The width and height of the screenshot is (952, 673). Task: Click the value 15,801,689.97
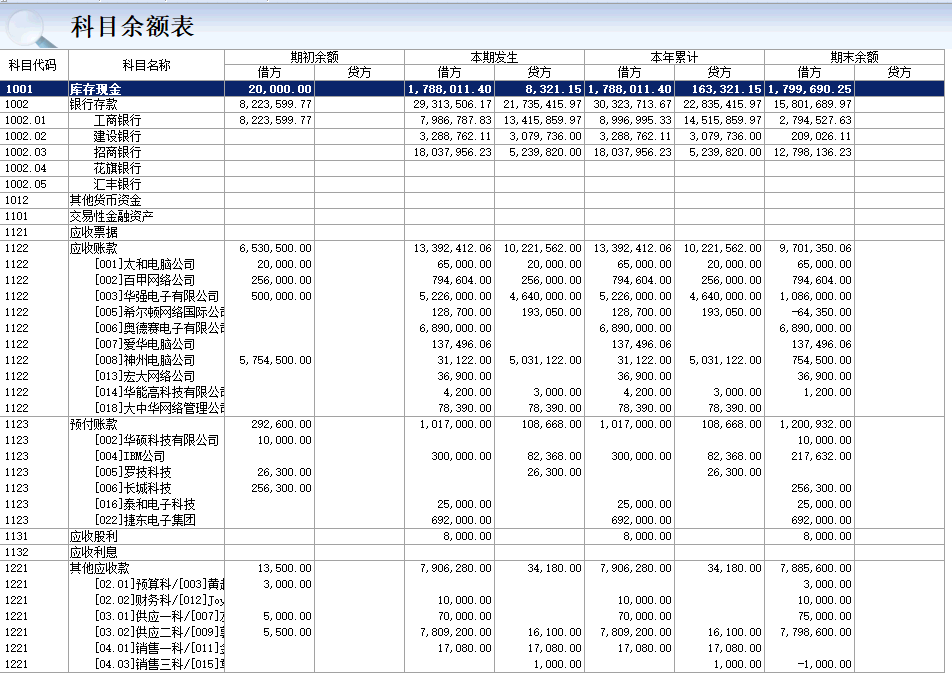click(812, 104)
